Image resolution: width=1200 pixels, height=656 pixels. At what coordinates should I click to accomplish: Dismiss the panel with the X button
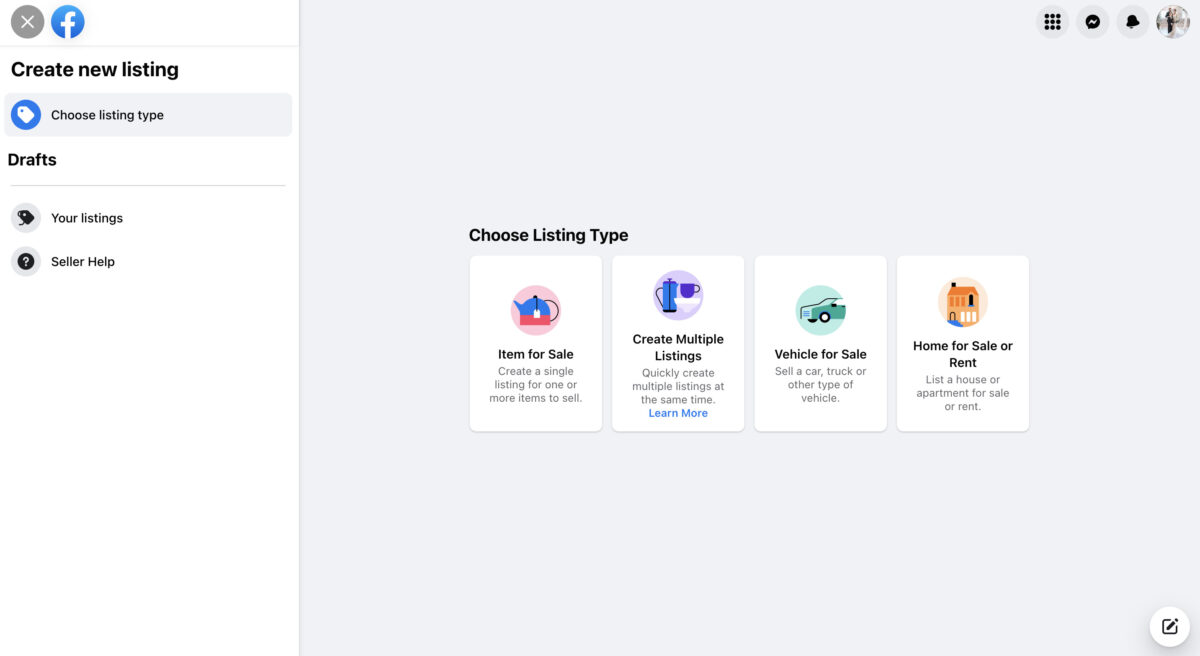(x=27, y=21)
